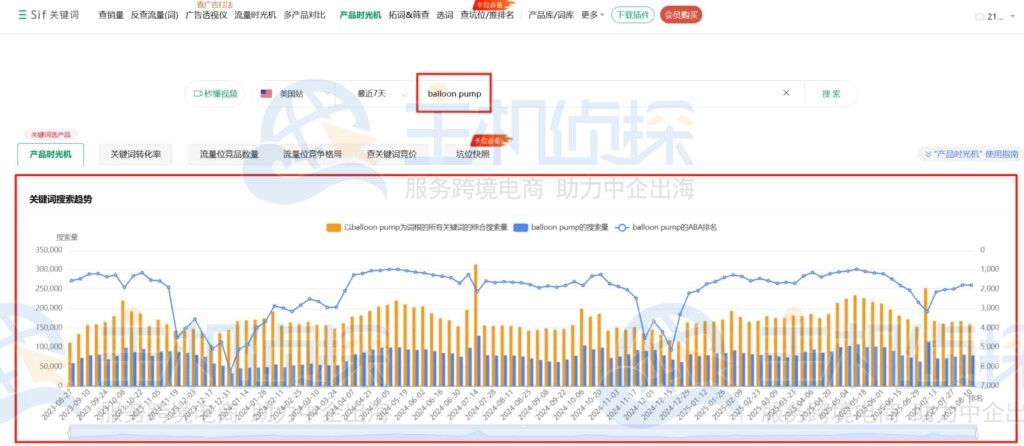Select the 坑位快照 tab
This screenshot has width=1024, height=446.
pyautogui.click(x=472, y=154)
